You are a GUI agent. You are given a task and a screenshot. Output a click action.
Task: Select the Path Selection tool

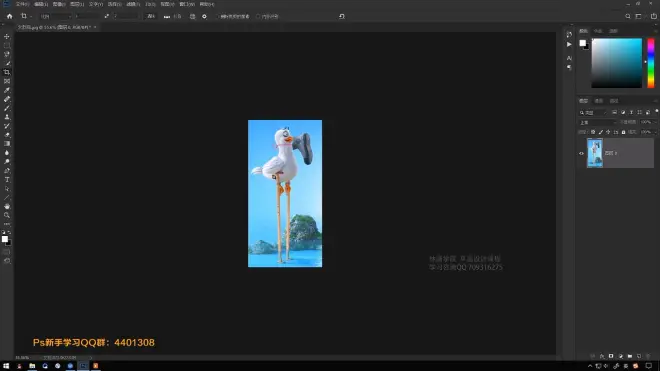[7, 189]
